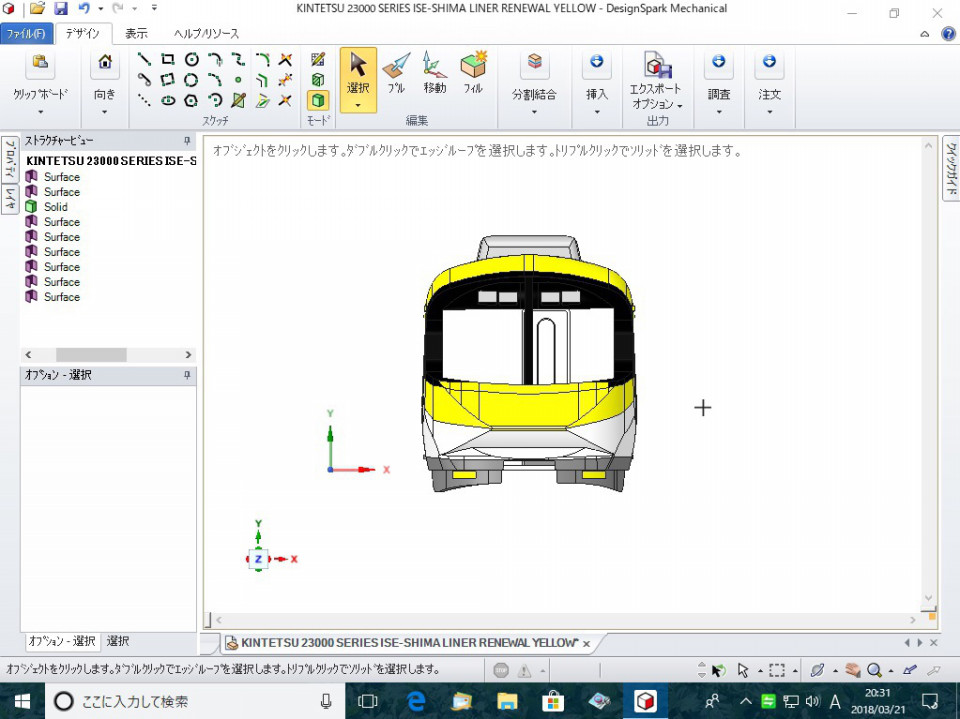Screen dimensions: 960x719
Task: Open the 選択 tool dropdown arrow
Action: coord(358,105)
